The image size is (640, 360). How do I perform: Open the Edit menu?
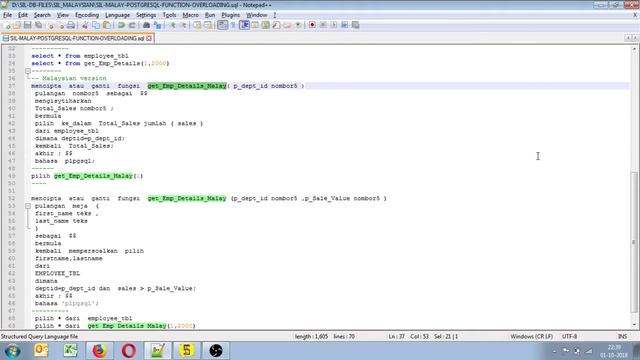point(23,15)
